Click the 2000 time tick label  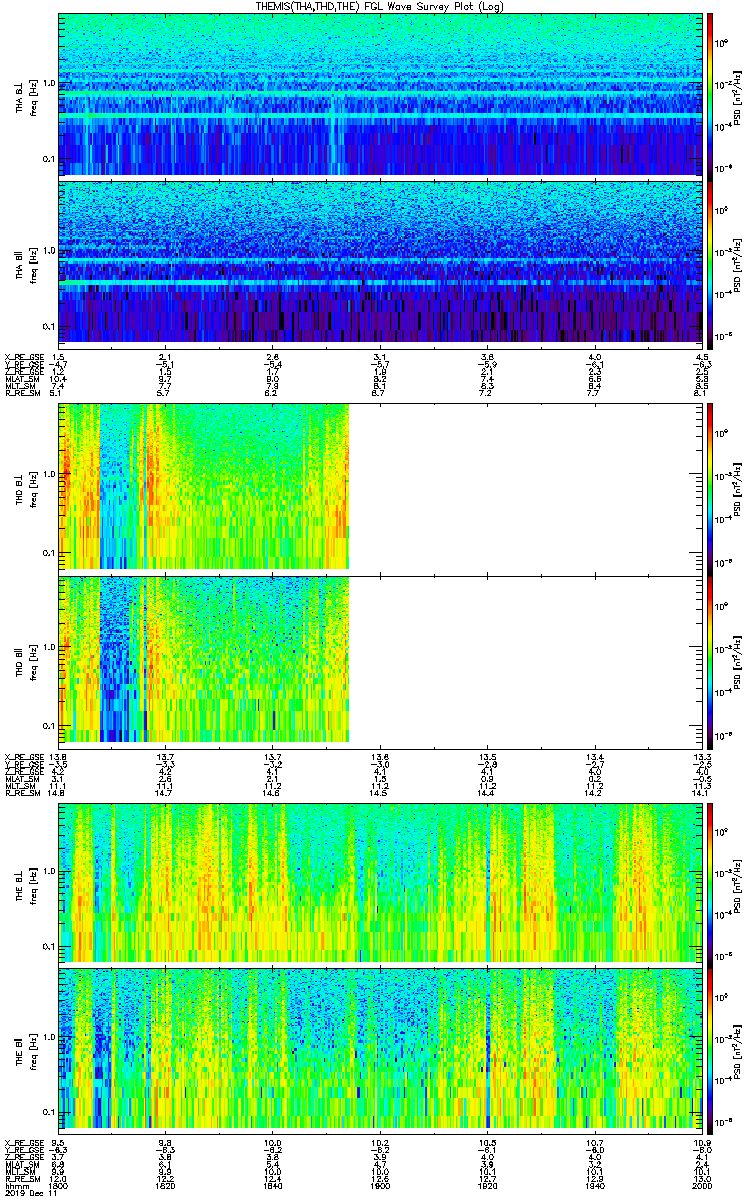[701, 1185]
